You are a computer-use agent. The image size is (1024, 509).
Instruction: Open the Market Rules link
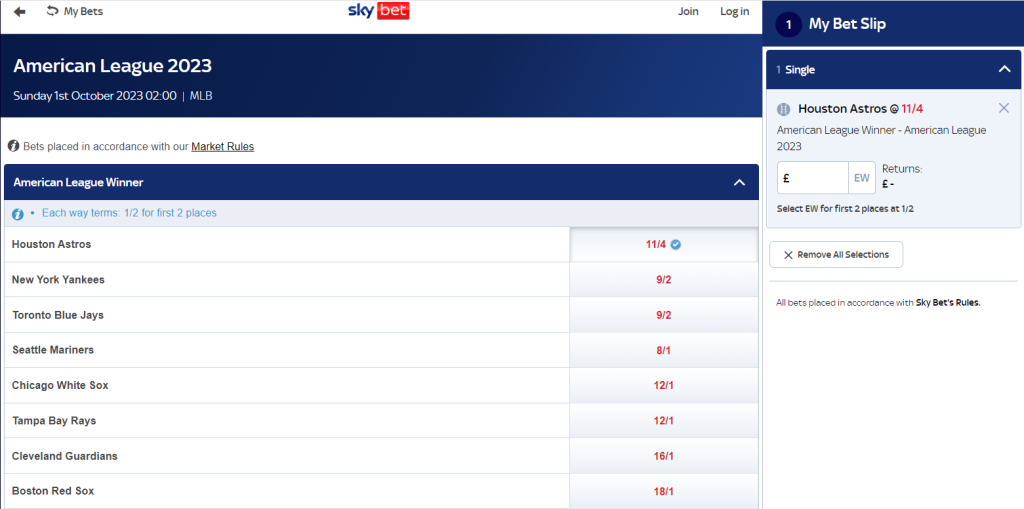click(223, 146)
